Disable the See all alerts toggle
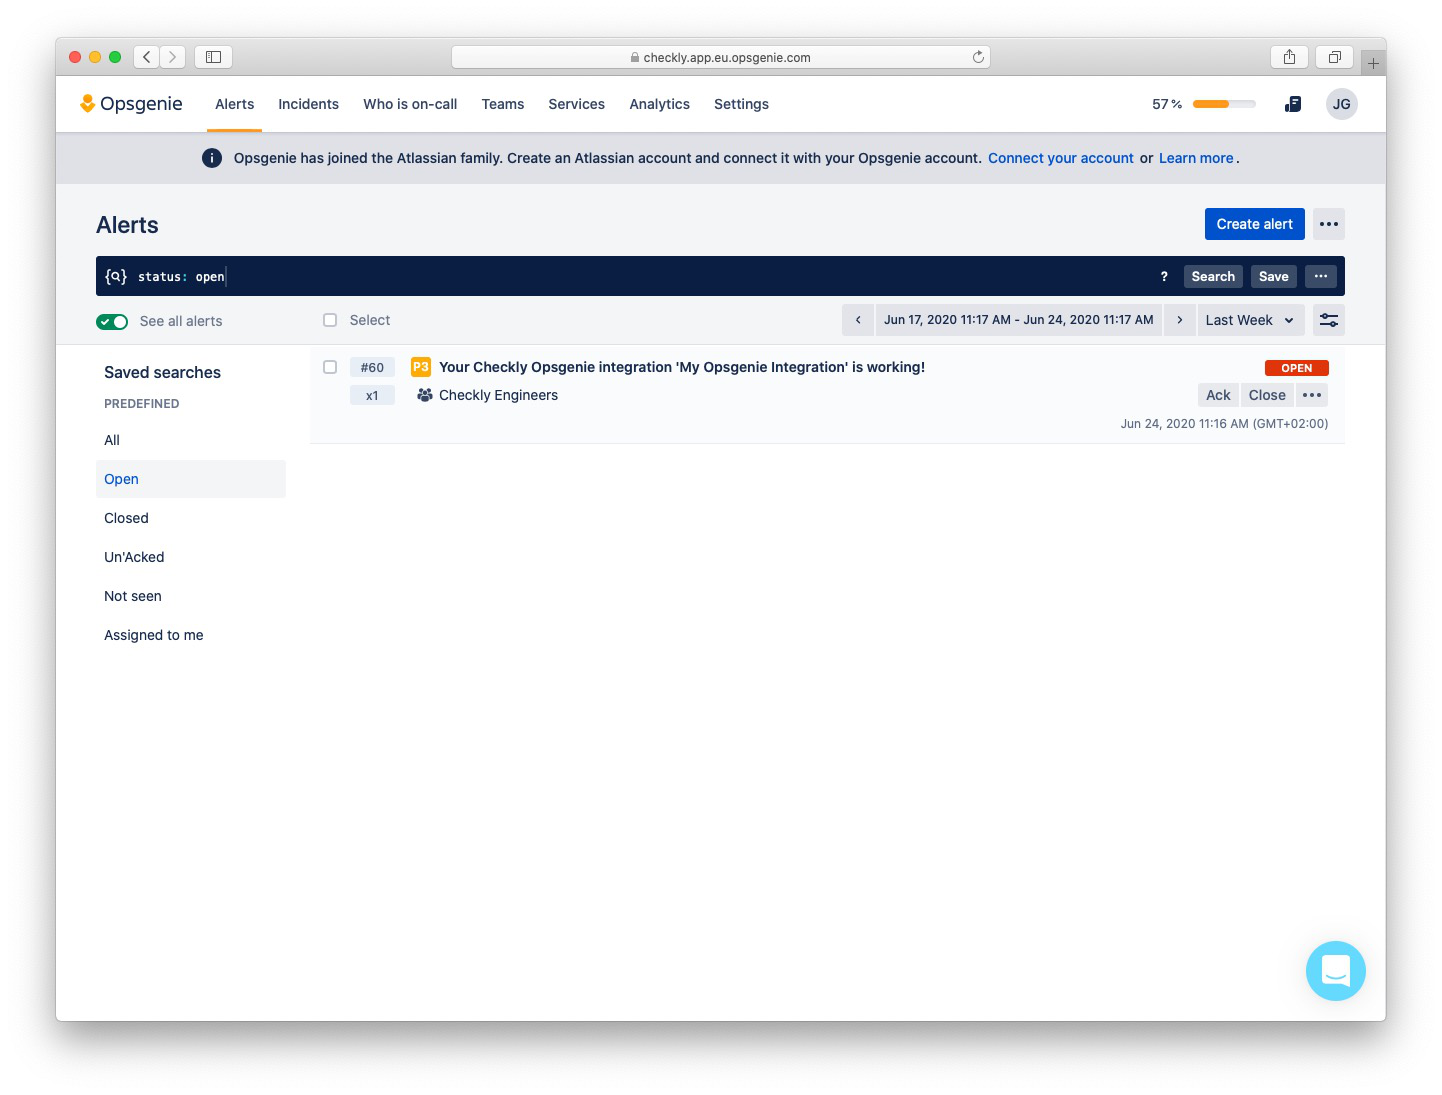Viewport: 1442px width, 1095px height. click(x=112, y=321)
